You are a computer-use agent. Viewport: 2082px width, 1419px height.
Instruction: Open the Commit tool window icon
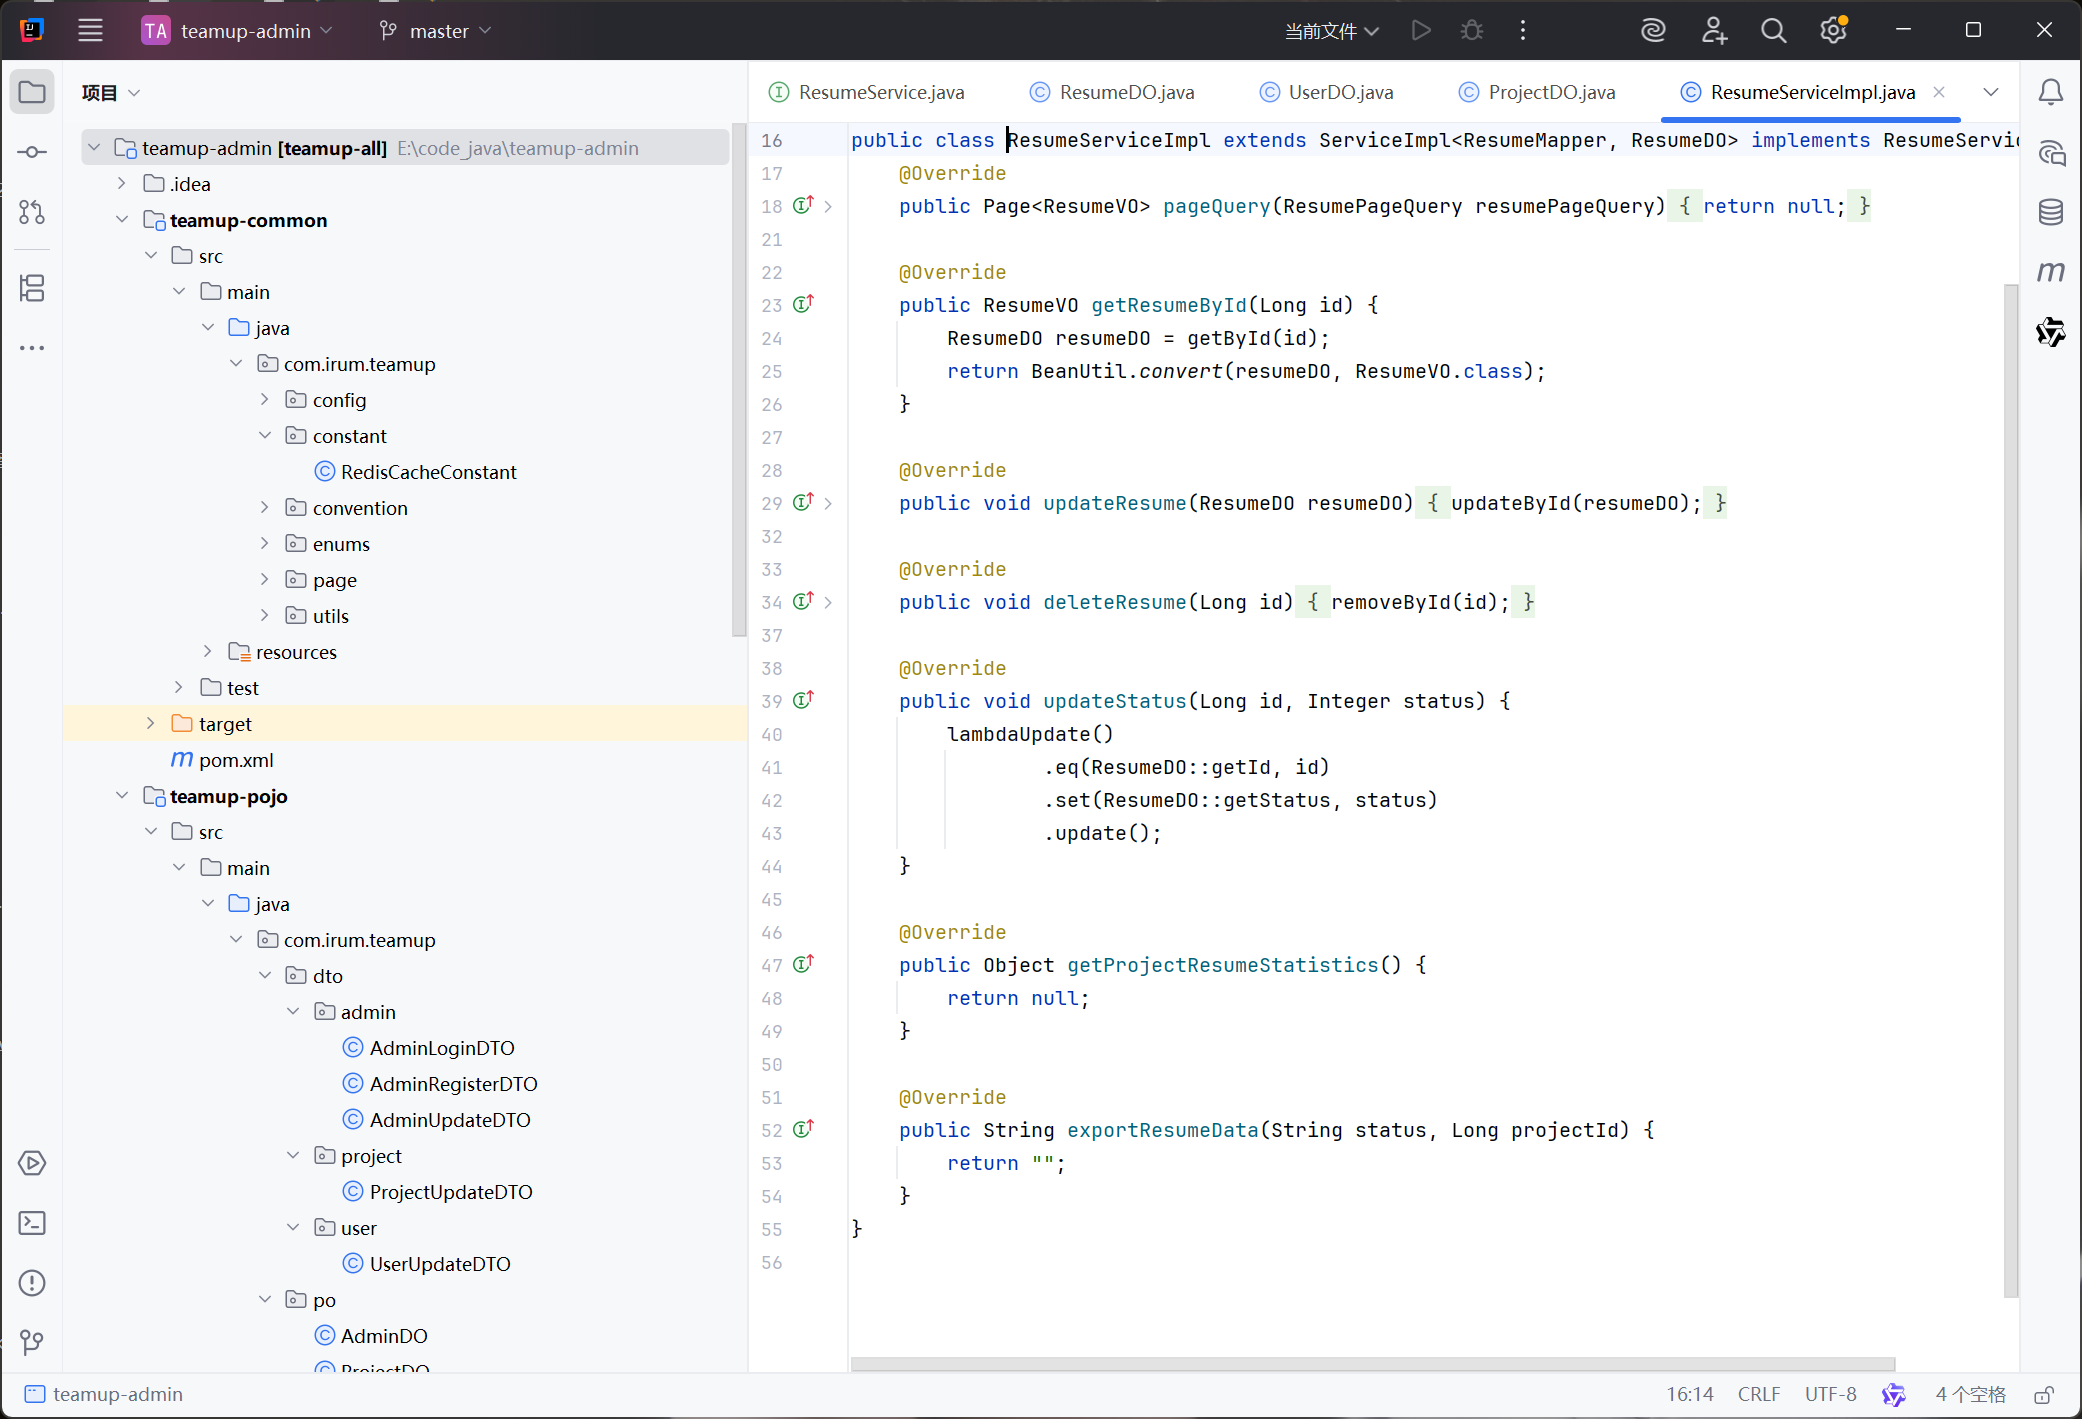[x=32, y=152]
